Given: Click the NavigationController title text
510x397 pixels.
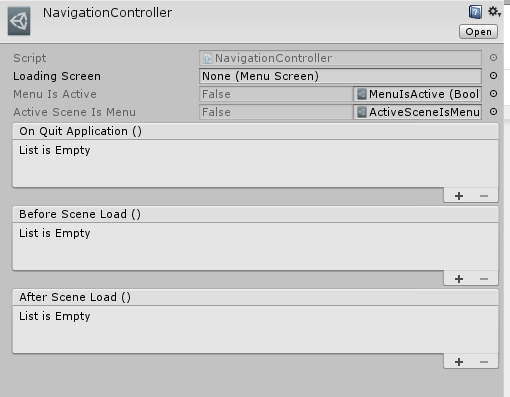Looking at the screenshot, I should click(107, 13).
